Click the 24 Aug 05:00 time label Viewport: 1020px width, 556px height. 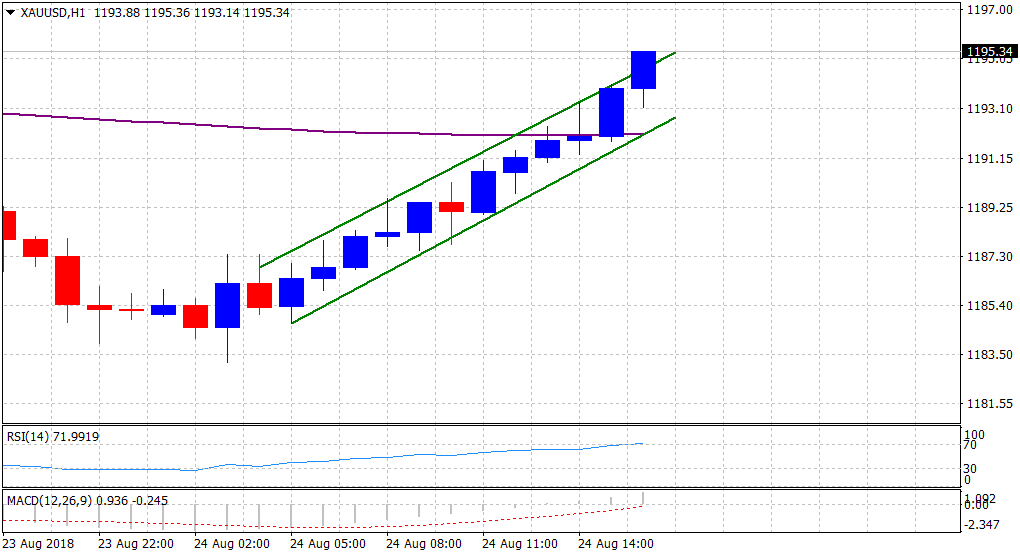coord(327,544)
